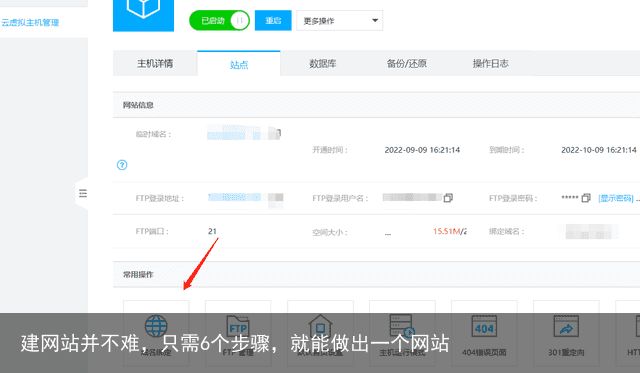Image resolution: width=640 pixels, height=373 pixels.
Task: Open the FTP management folder icon
Action: pyautogui.click(x=238, y=326)
